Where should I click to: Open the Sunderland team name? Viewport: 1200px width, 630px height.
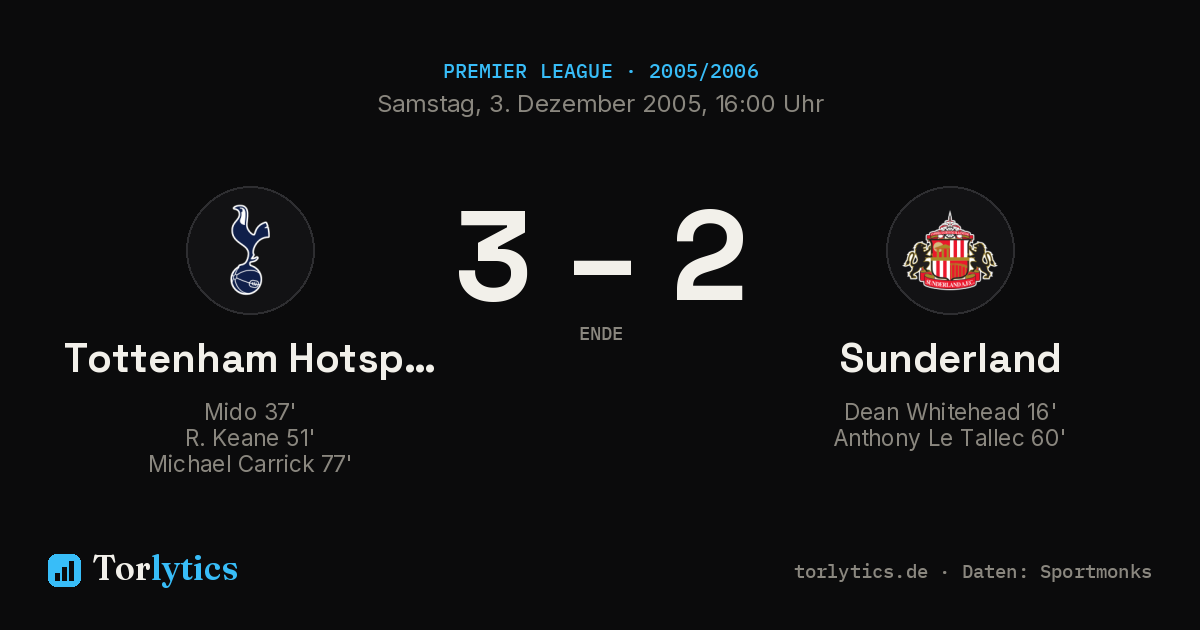tap(950, 358)
